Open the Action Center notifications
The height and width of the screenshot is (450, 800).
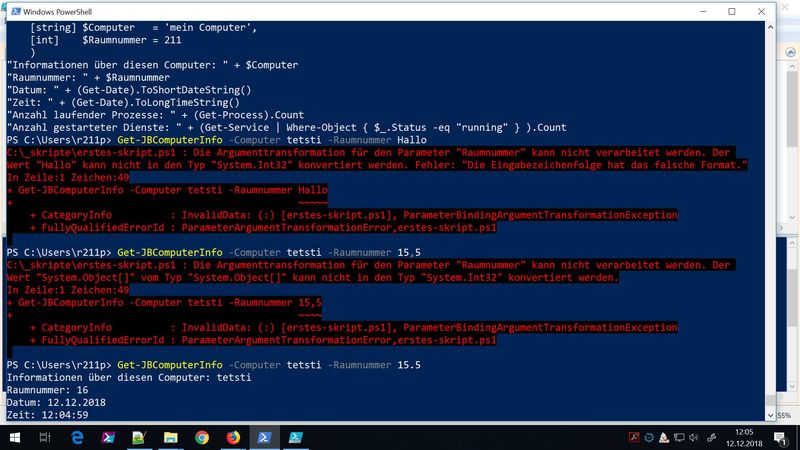pyautogui.click(x=780, y=438)
